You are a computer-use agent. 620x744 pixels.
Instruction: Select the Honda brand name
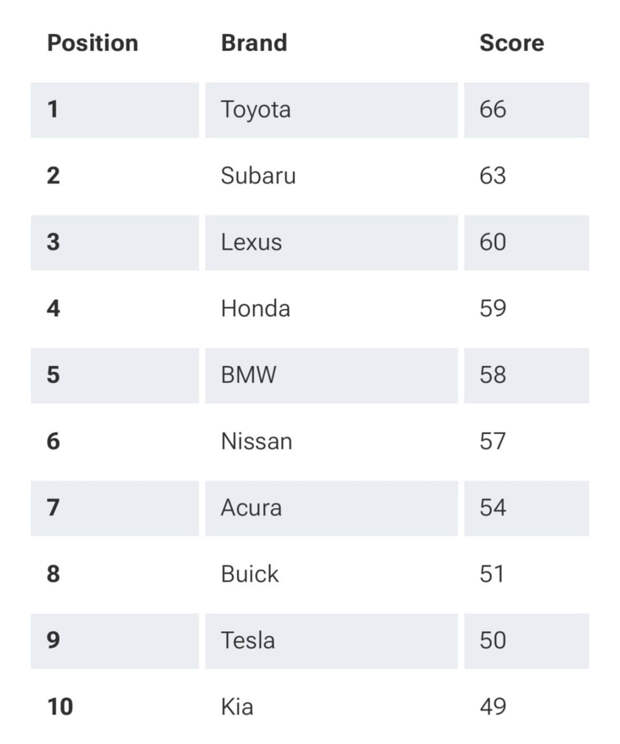click(255, 308)
